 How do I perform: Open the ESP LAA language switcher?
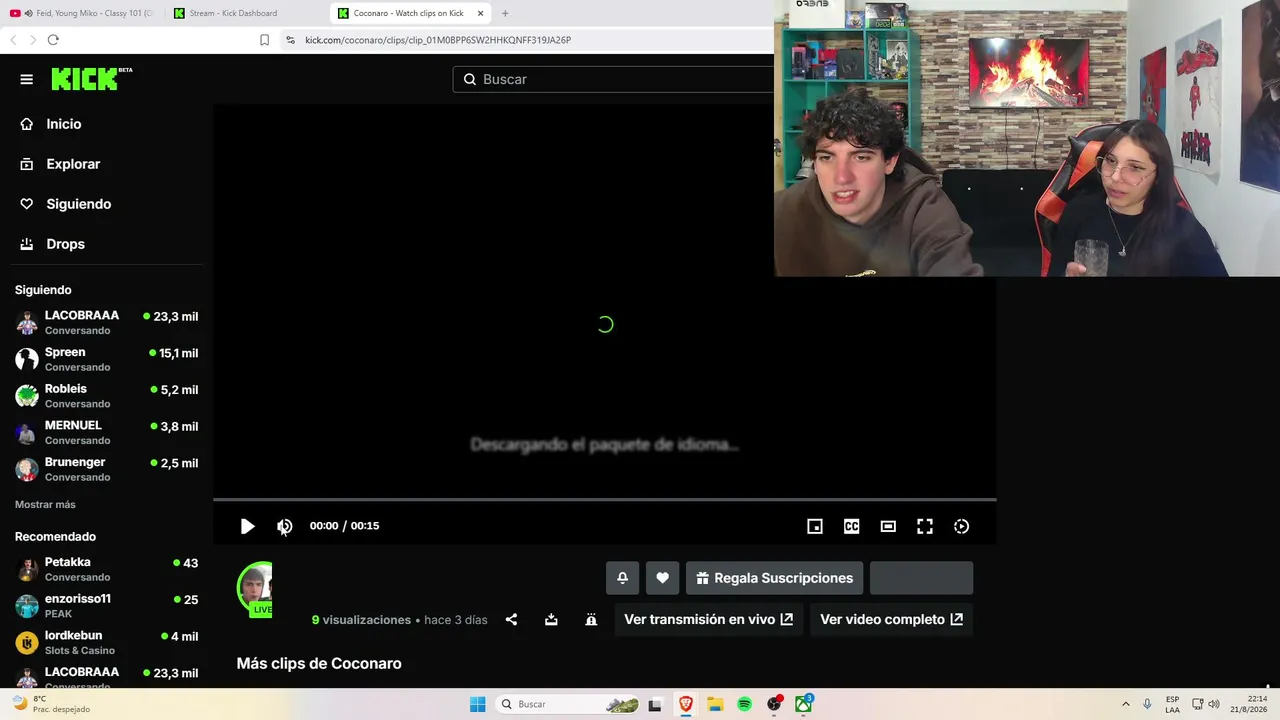click(1172, 704)
